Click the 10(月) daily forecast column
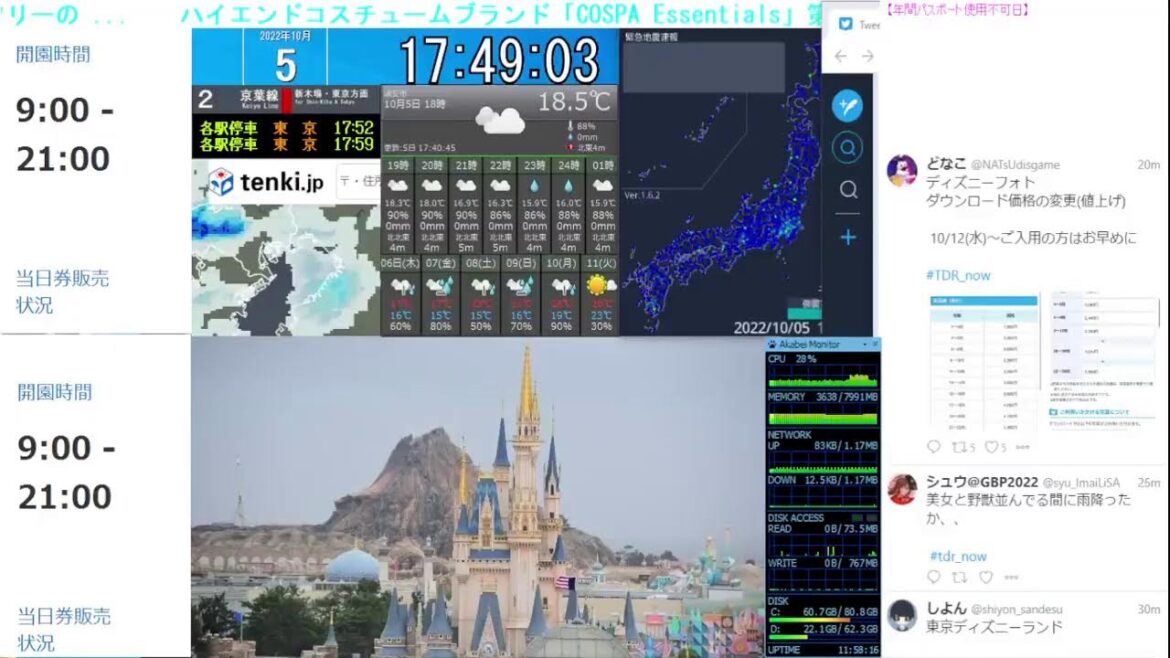Screen dimensions: 1170x658 (561, 295)
